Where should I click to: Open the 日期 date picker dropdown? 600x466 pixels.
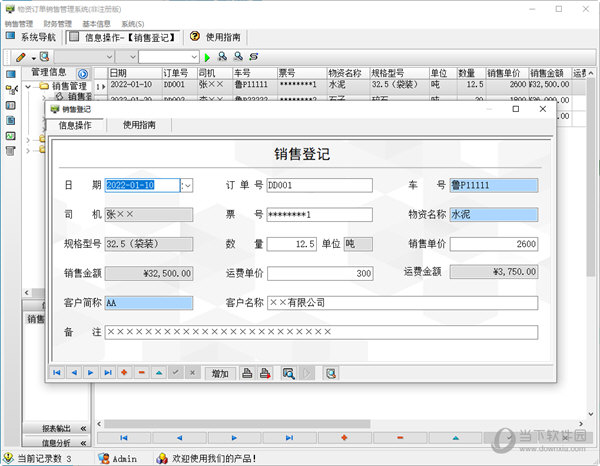coord(187,186)
